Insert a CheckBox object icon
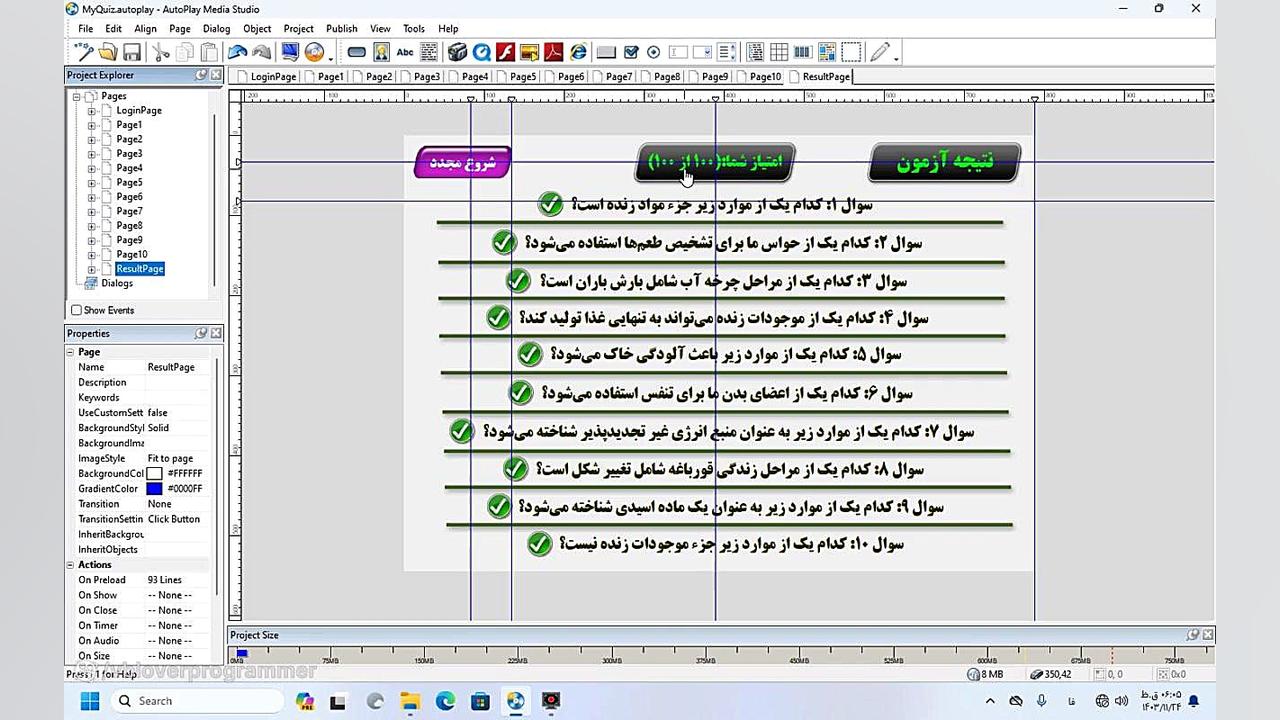The image size is (1280, 720). [x=632, y=52]
